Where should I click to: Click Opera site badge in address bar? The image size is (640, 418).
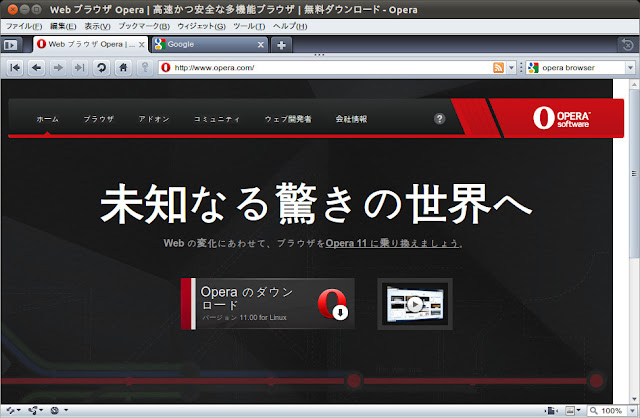[x=166, y=67]
